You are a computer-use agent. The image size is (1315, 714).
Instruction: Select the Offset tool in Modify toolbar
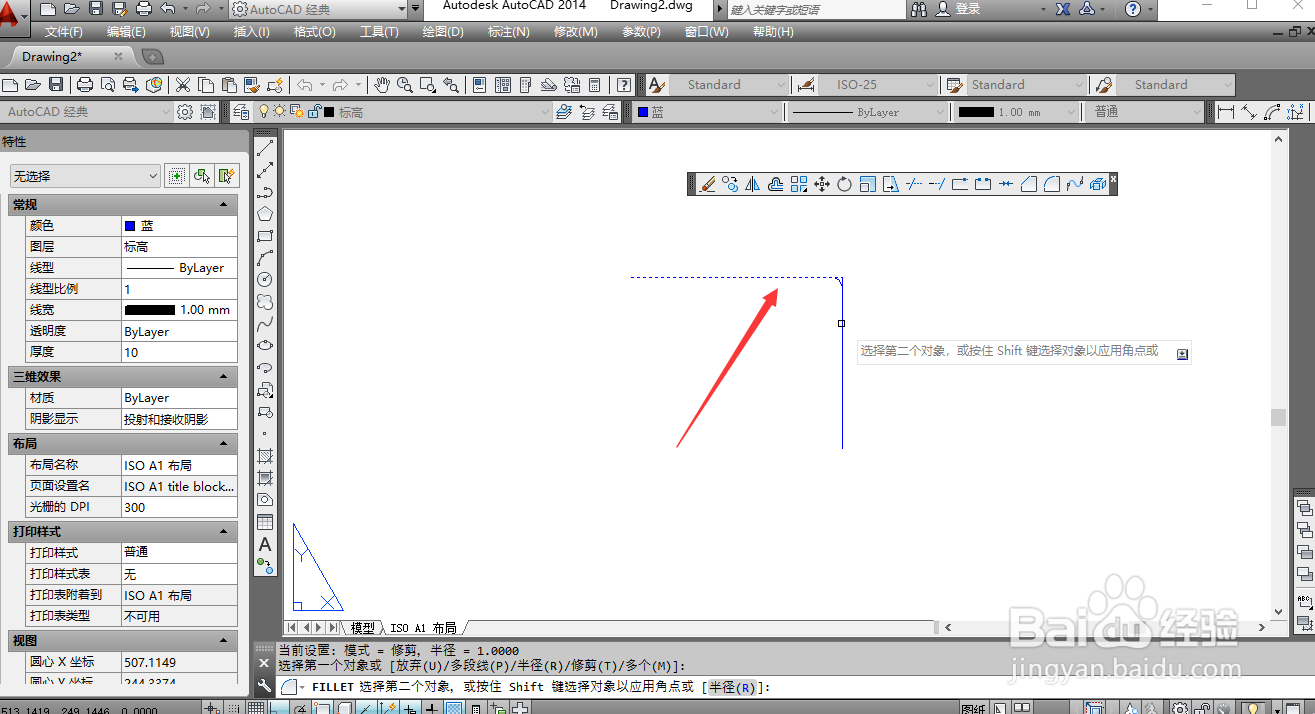coord(775,184)
